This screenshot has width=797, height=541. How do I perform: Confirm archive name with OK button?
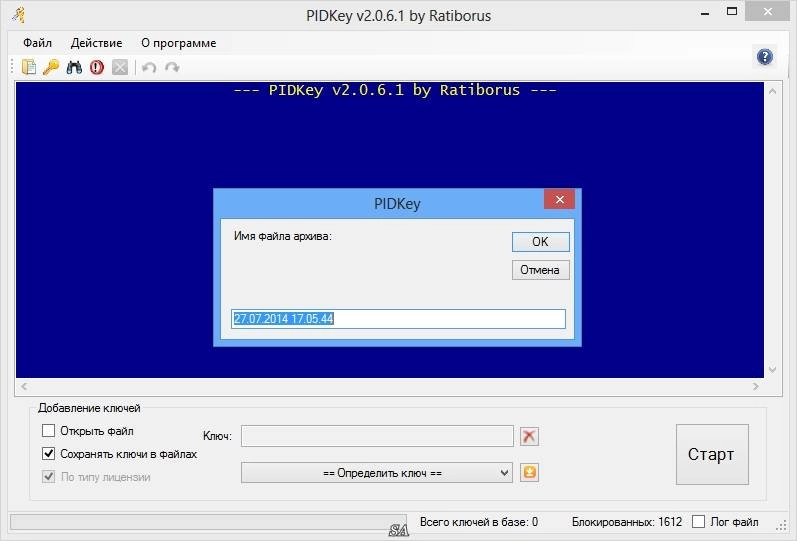540,242
